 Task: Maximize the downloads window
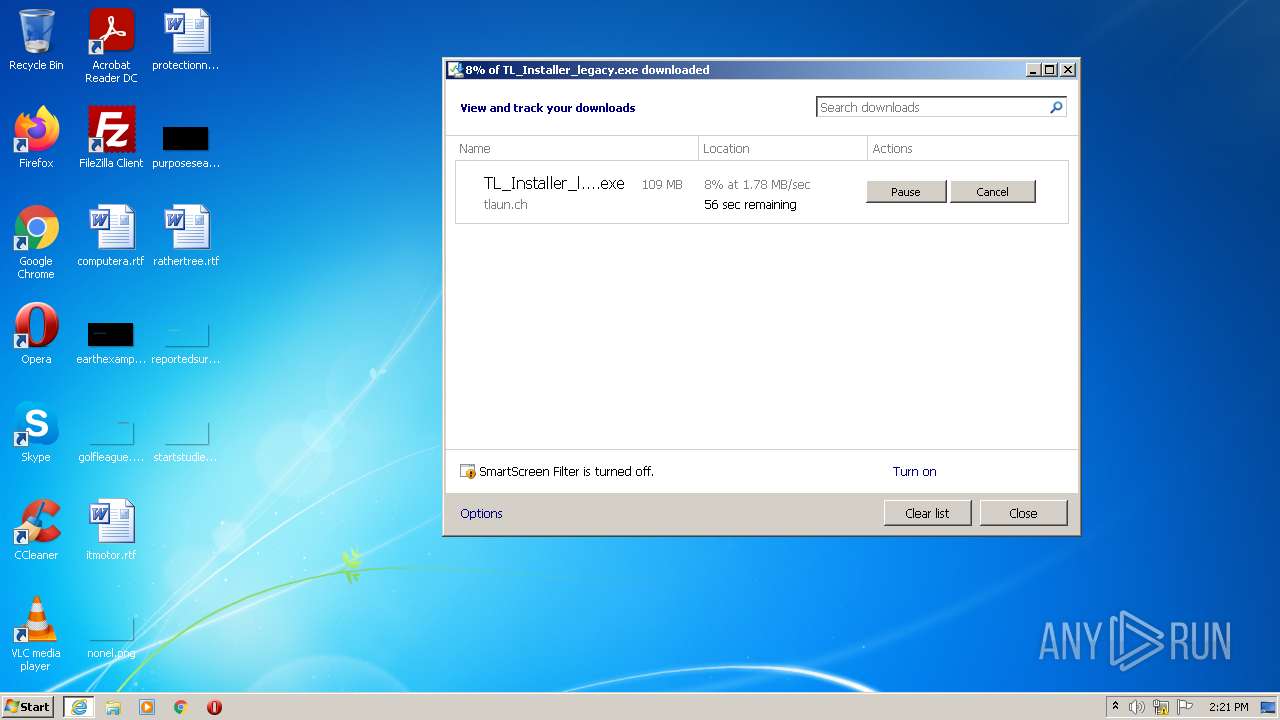click(1049, 70)
